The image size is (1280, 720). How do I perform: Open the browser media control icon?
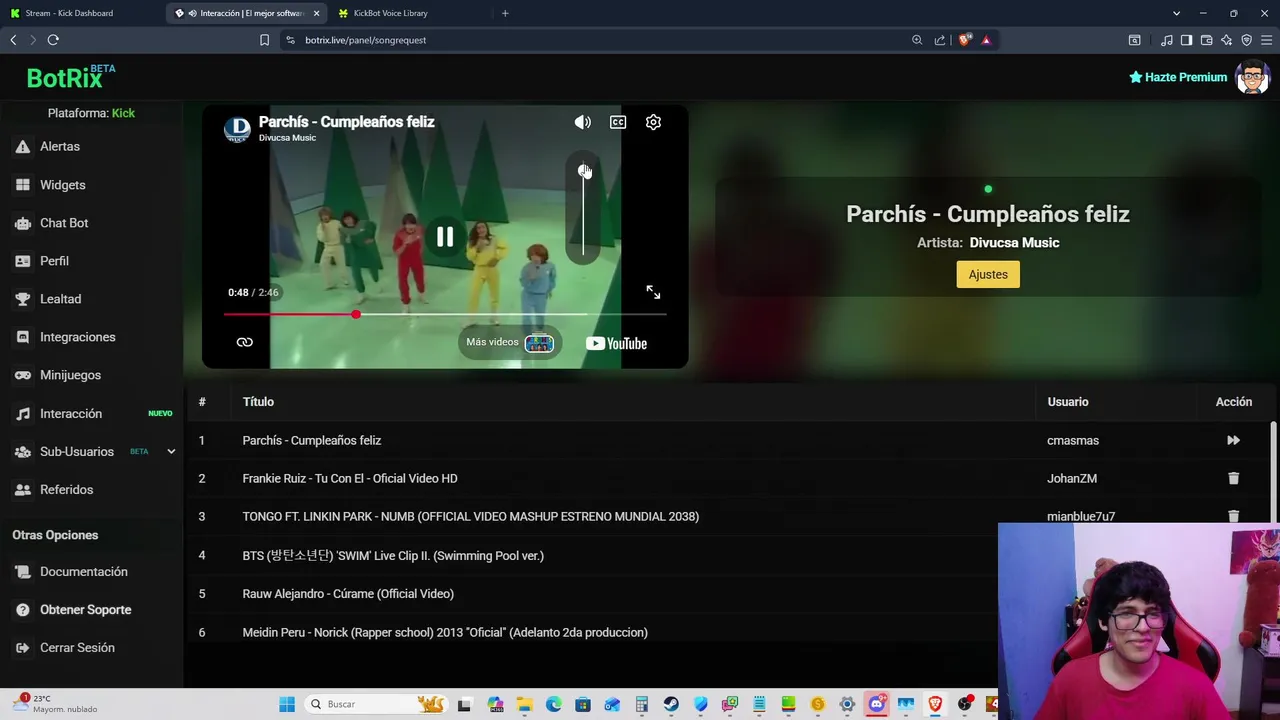click(1166, 40)
